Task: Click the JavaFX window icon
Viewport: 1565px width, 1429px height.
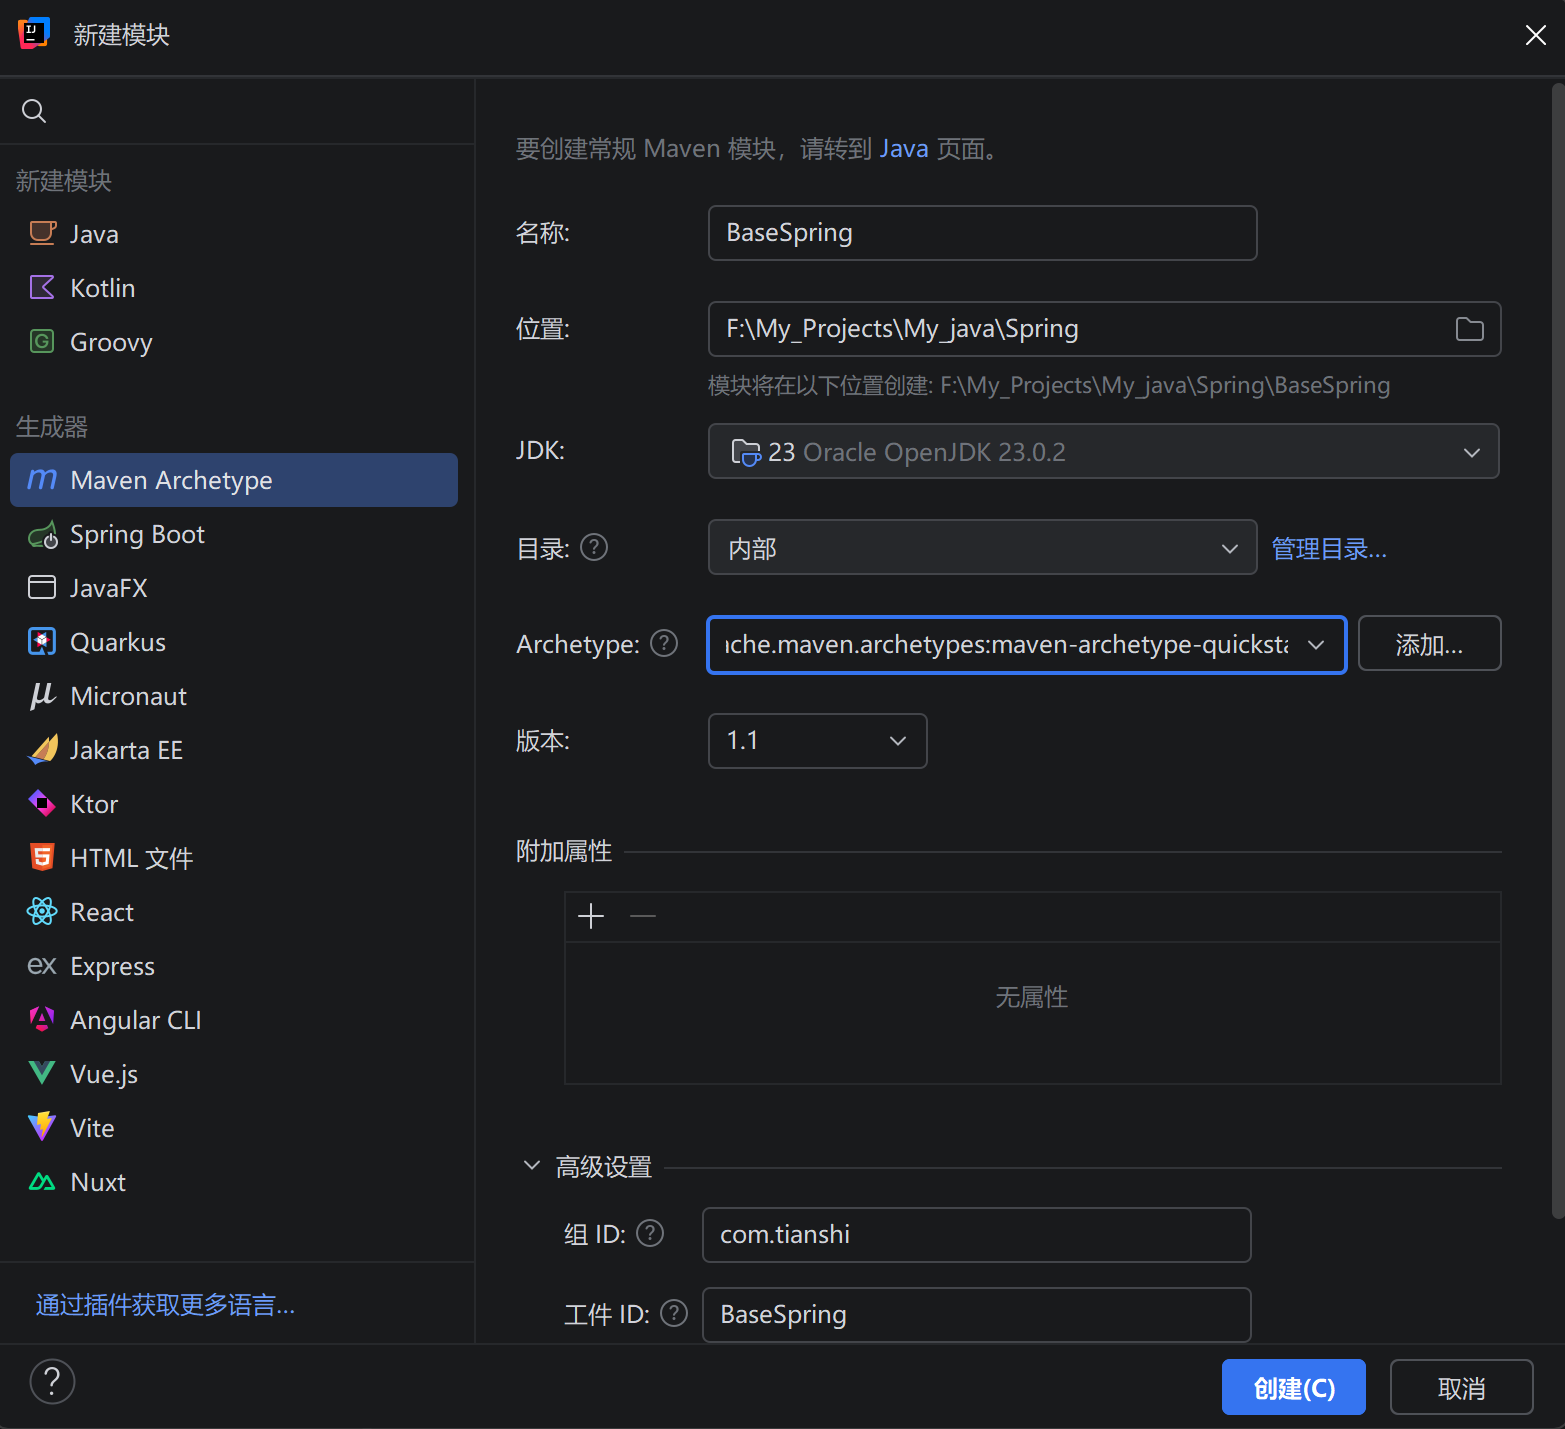Action: 42,587
